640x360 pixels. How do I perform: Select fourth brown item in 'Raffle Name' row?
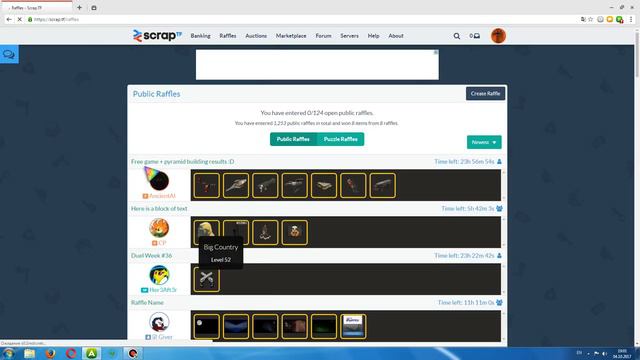tap(295, 326)
